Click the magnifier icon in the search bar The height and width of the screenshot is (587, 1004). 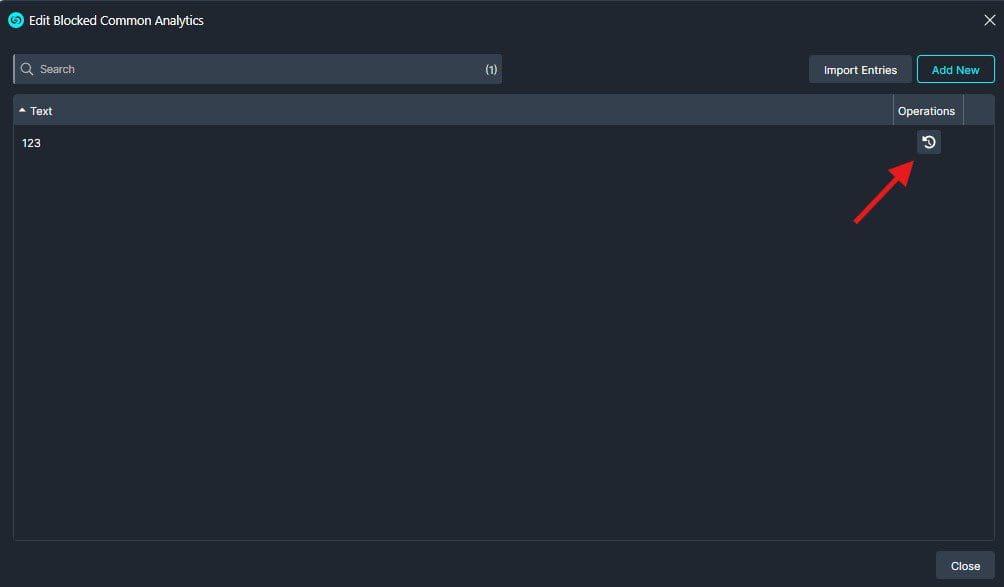(x=27, y=69)
